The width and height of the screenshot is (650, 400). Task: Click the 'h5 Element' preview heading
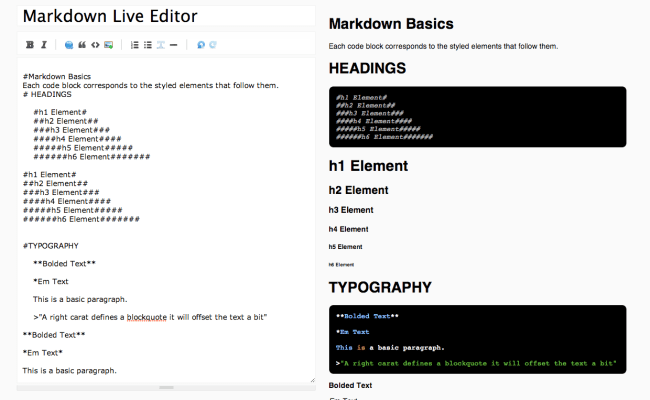(345, 247)
